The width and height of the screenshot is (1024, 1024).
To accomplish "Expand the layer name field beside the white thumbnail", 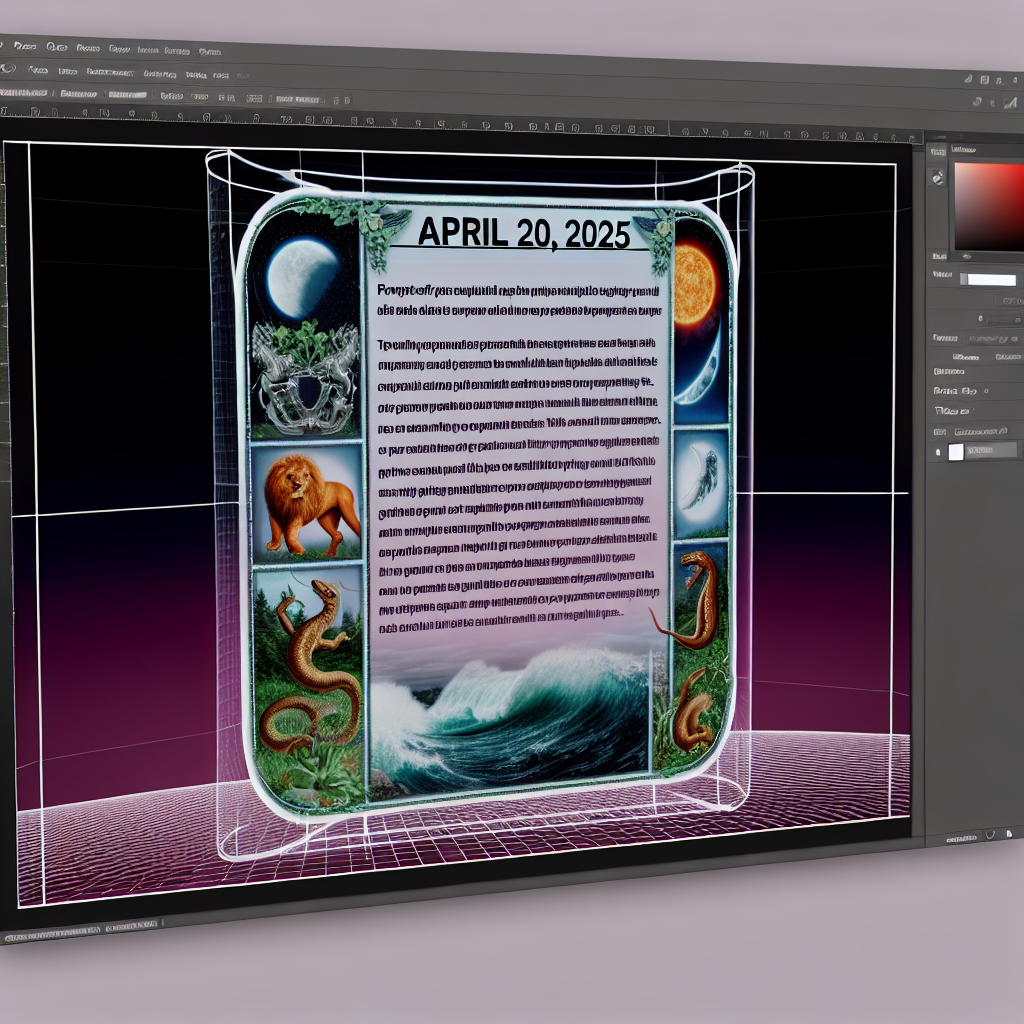I will coord(991,451).
